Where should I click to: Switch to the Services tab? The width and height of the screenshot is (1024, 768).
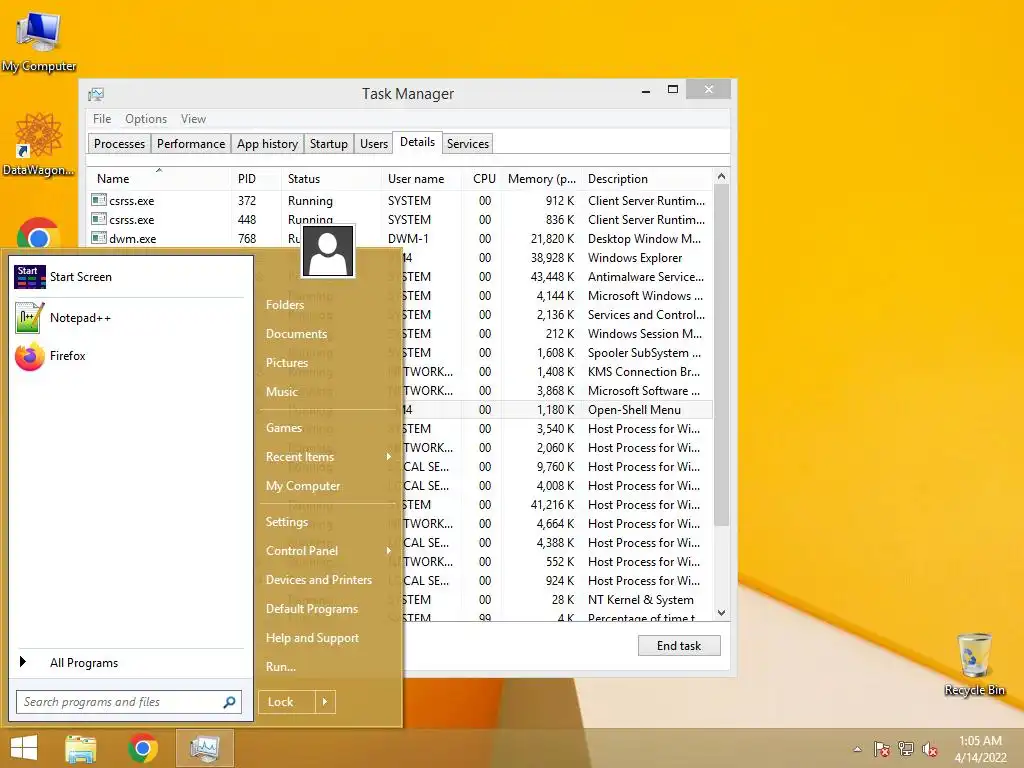468,144
